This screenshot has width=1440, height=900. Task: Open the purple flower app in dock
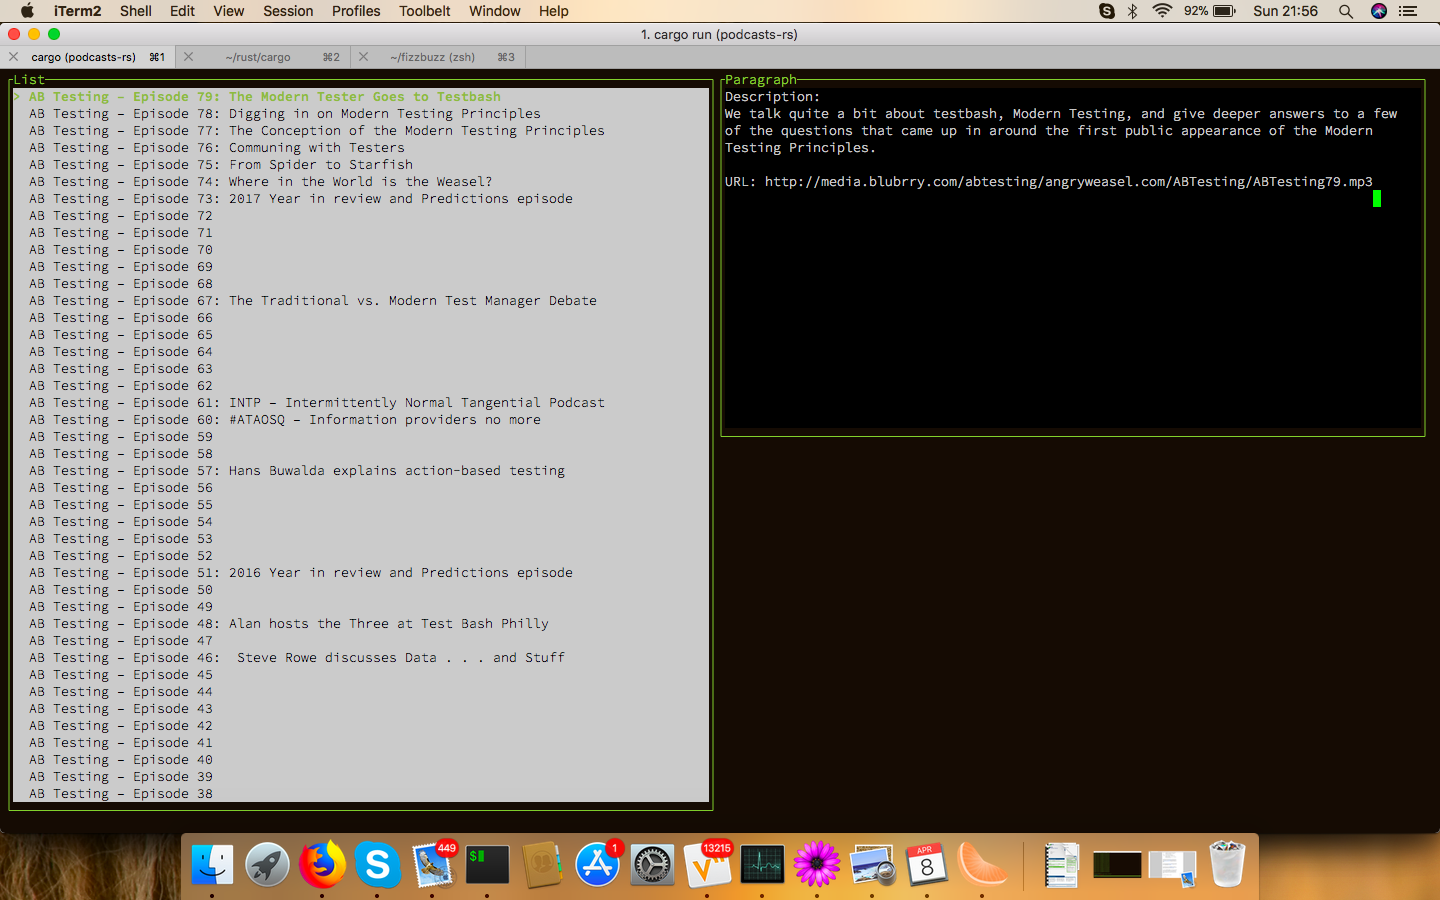[817, 865]
